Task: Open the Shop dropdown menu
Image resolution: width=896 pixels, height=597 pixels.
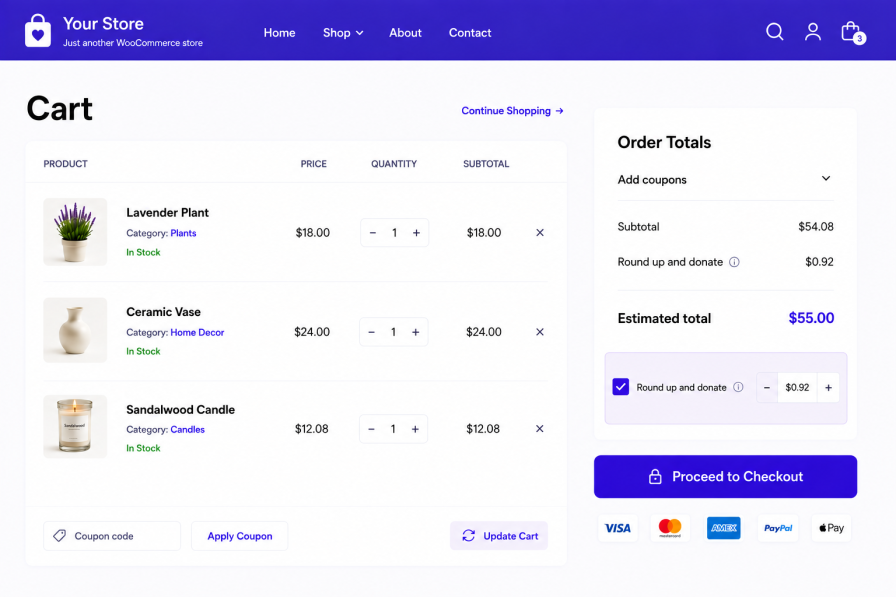Action: 343,33
